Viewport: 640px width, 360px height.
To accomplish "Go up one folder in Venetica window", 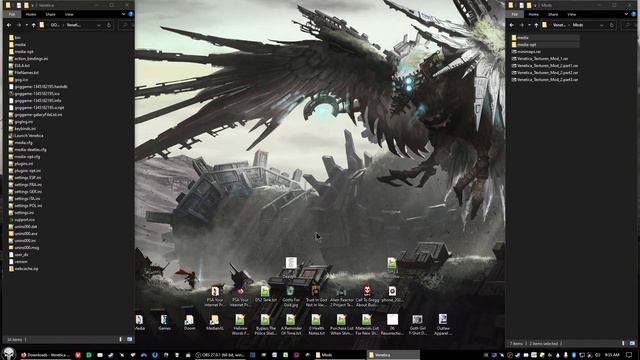I will (33, 25).
